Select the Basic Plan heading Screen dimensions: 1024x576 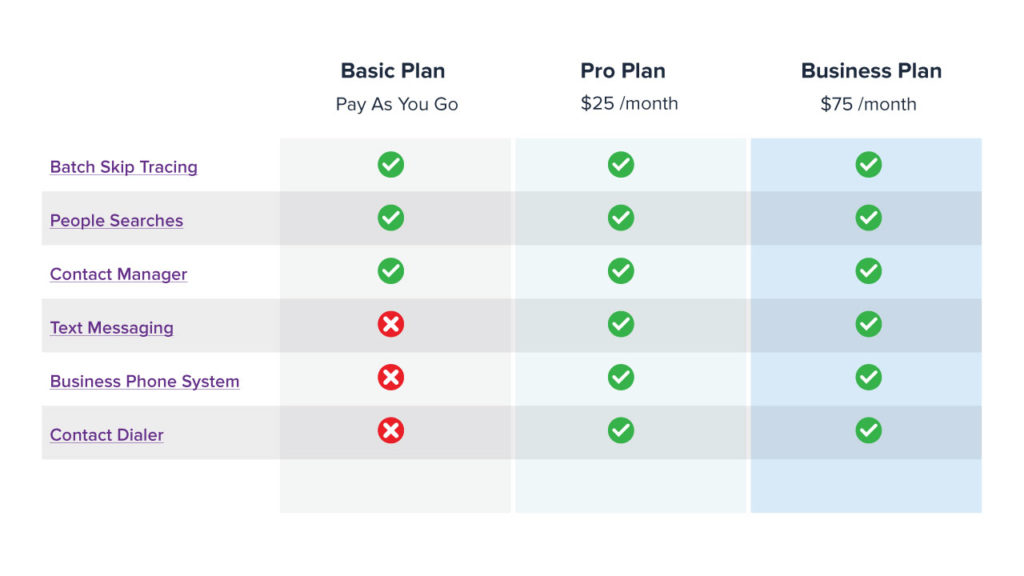tap(392, 71)
